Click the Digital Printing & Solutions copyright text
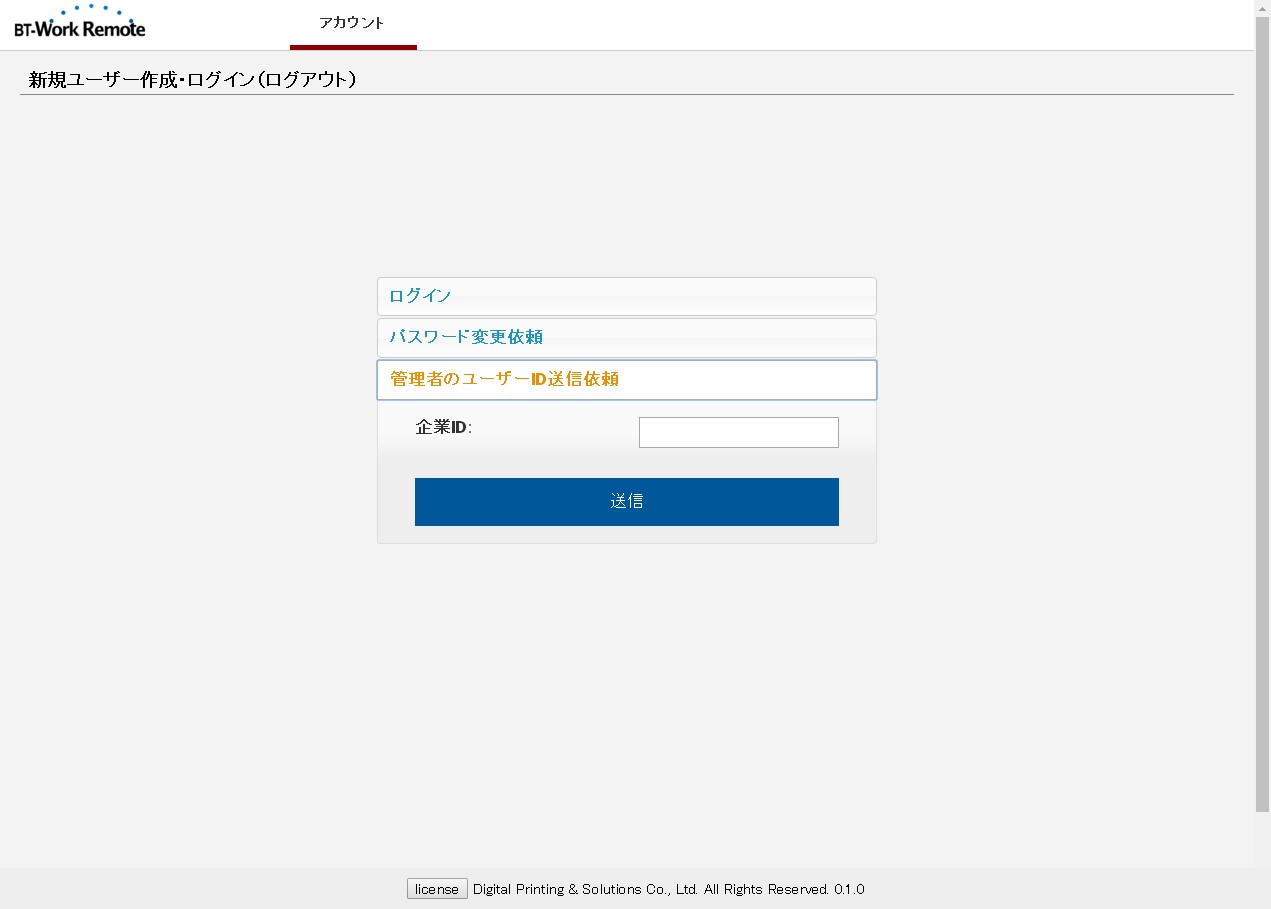Viewport: 1271px width, 909px height. pos(585,889)
